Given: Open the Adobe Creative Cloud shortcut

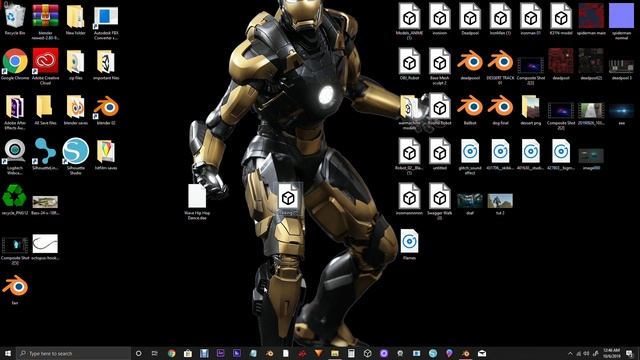Looking at the screenshot, I should pyautogui.click(x=45, y=62).
